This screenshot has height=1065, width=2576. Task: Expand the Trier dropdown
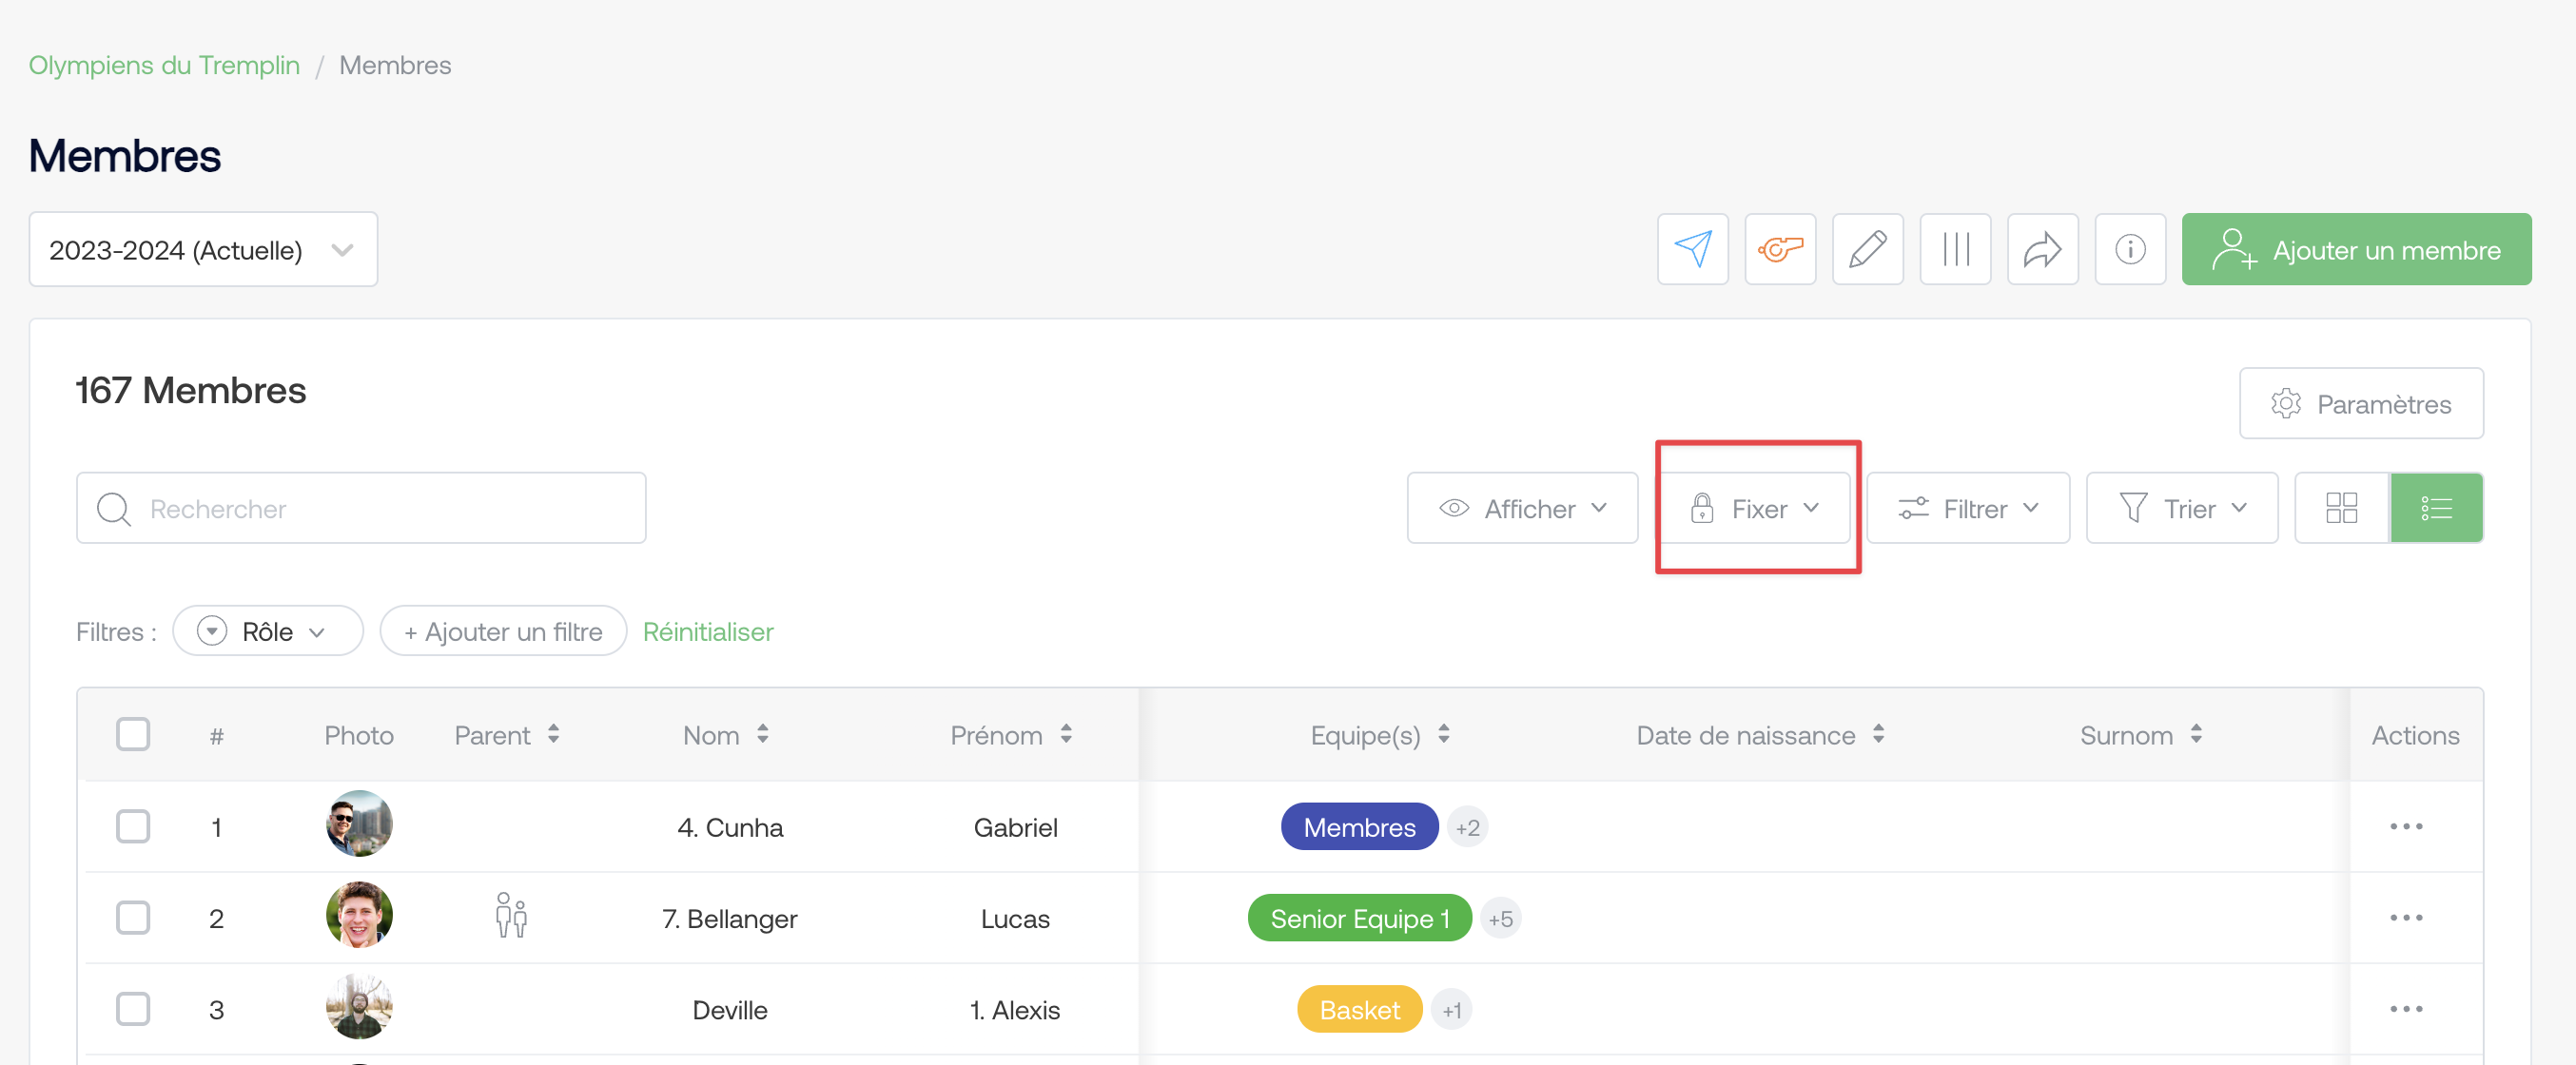2181,508
